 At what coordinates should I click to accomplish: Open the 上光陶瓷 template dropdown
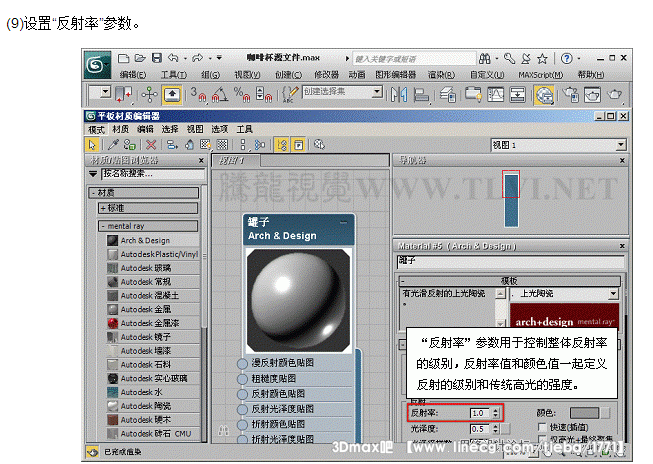[613, 294]
